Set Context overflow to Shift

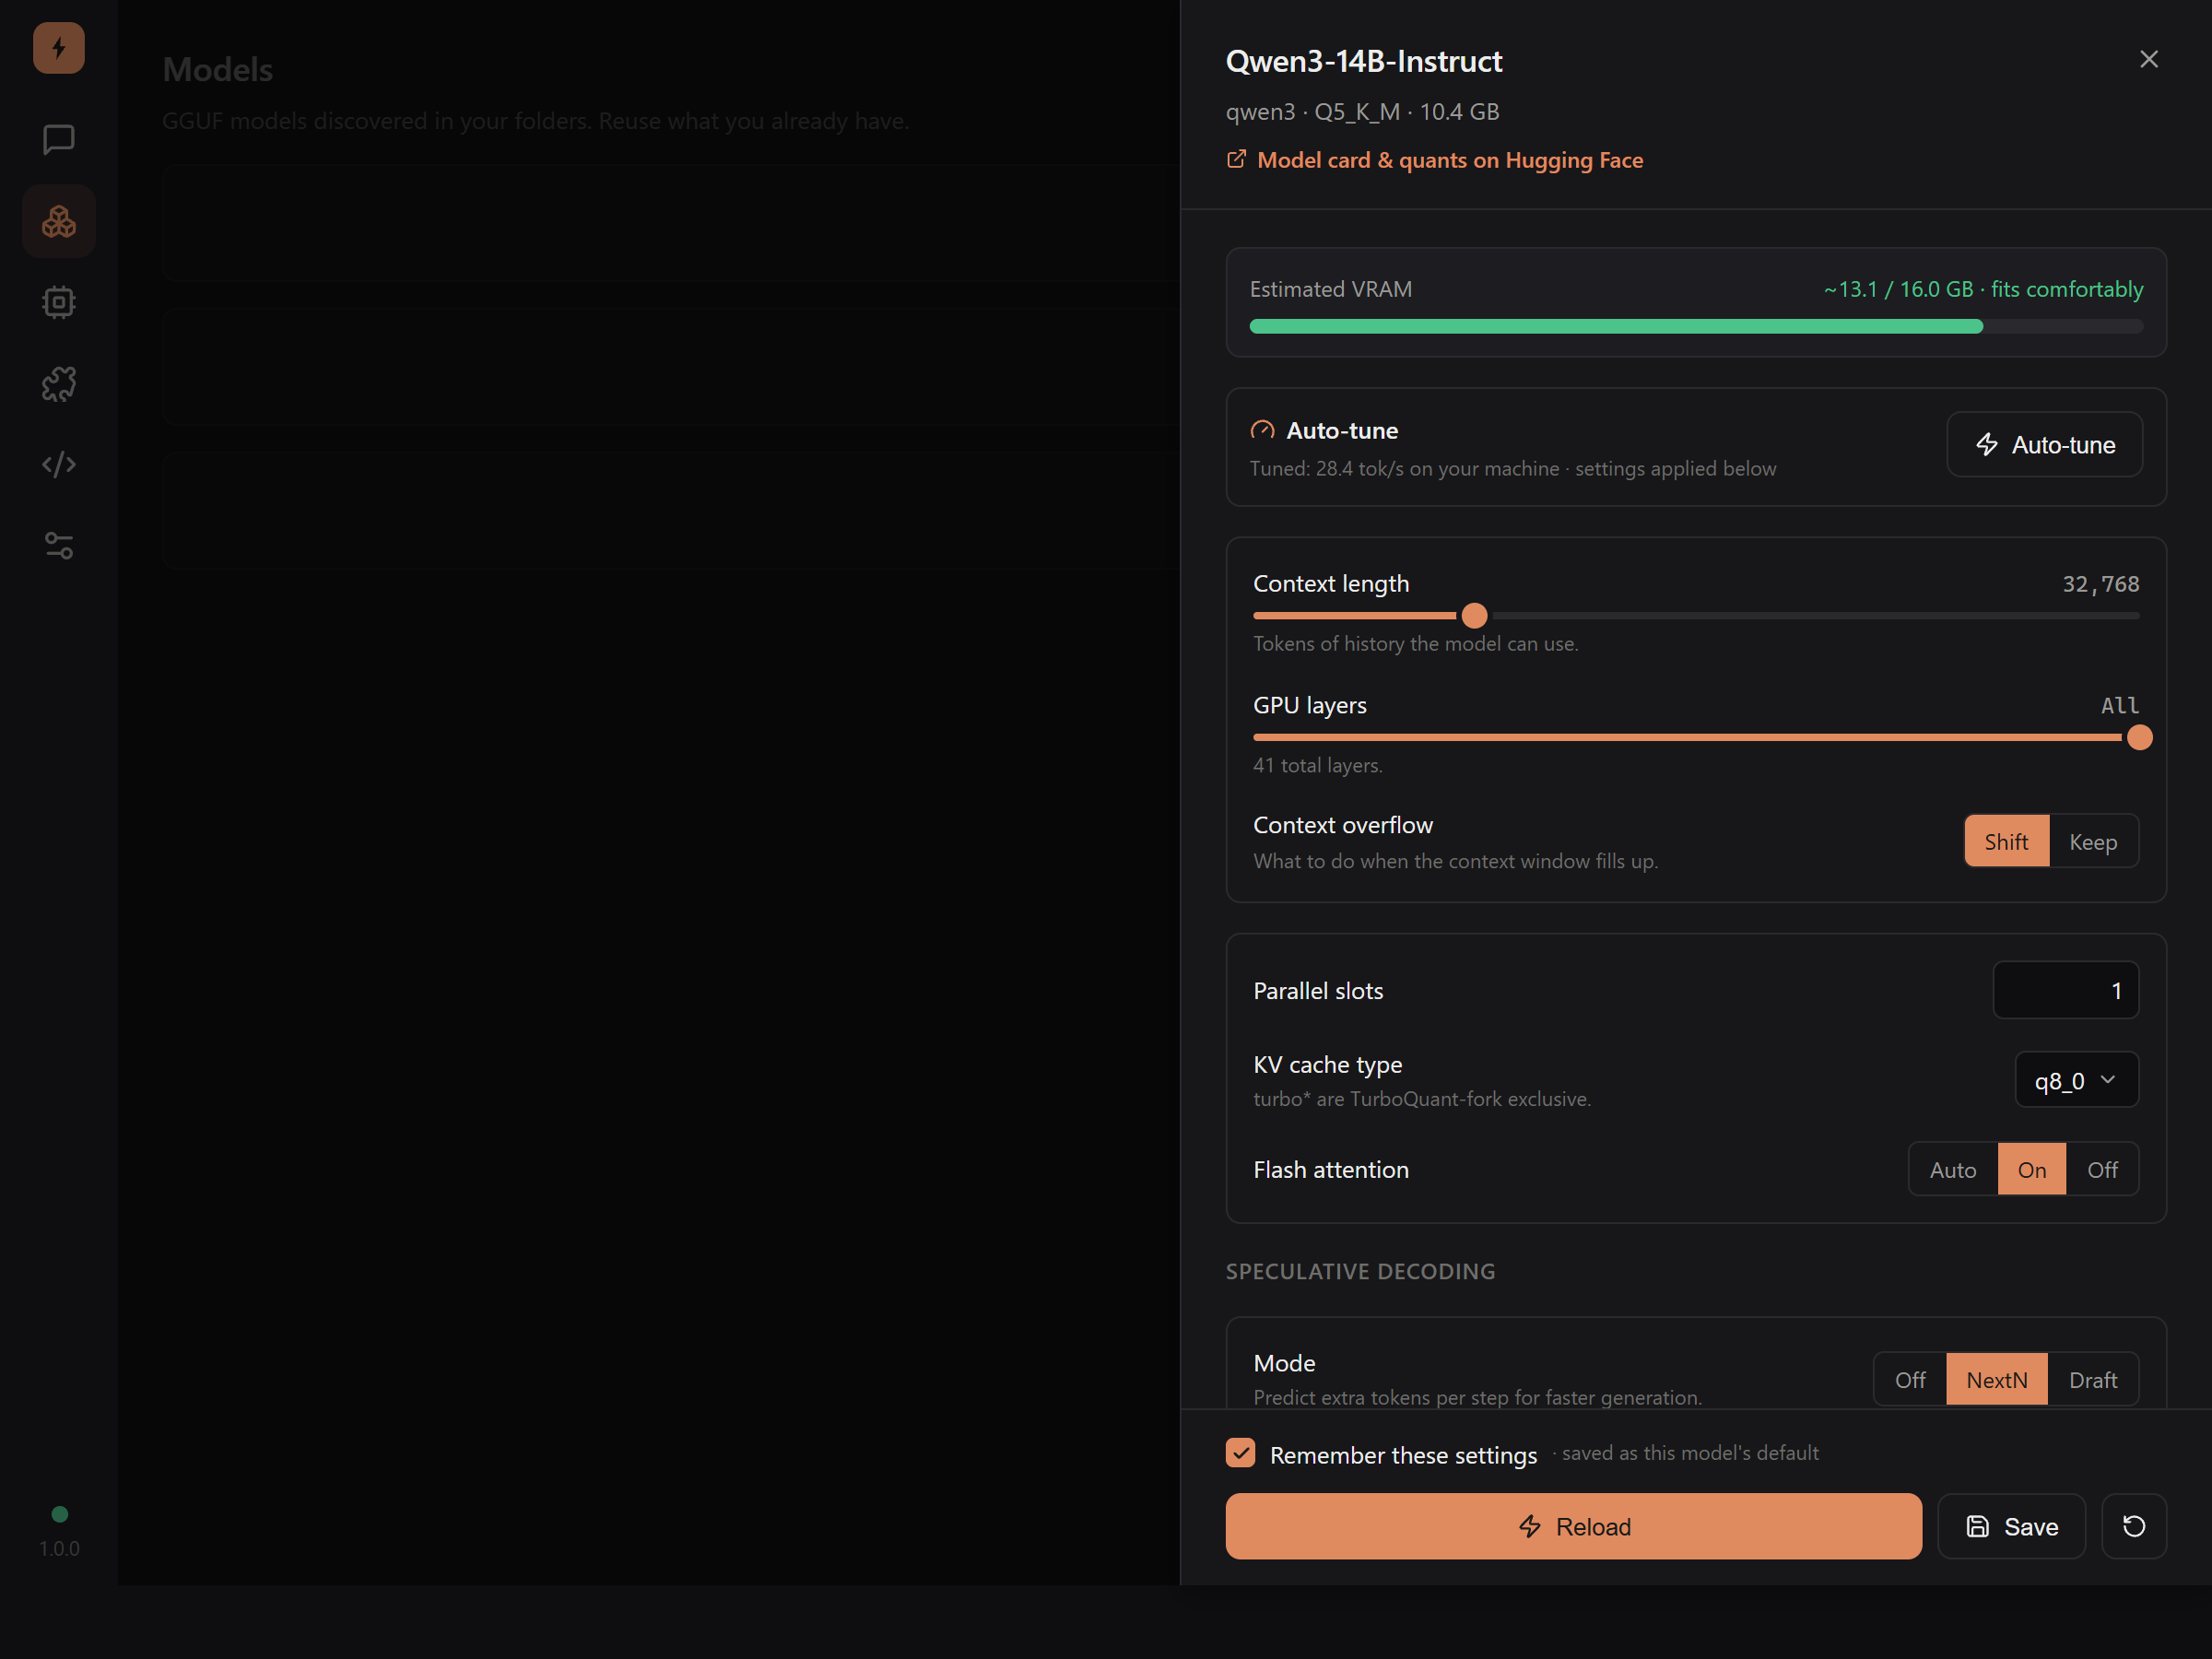click(x=2007, y=842)
